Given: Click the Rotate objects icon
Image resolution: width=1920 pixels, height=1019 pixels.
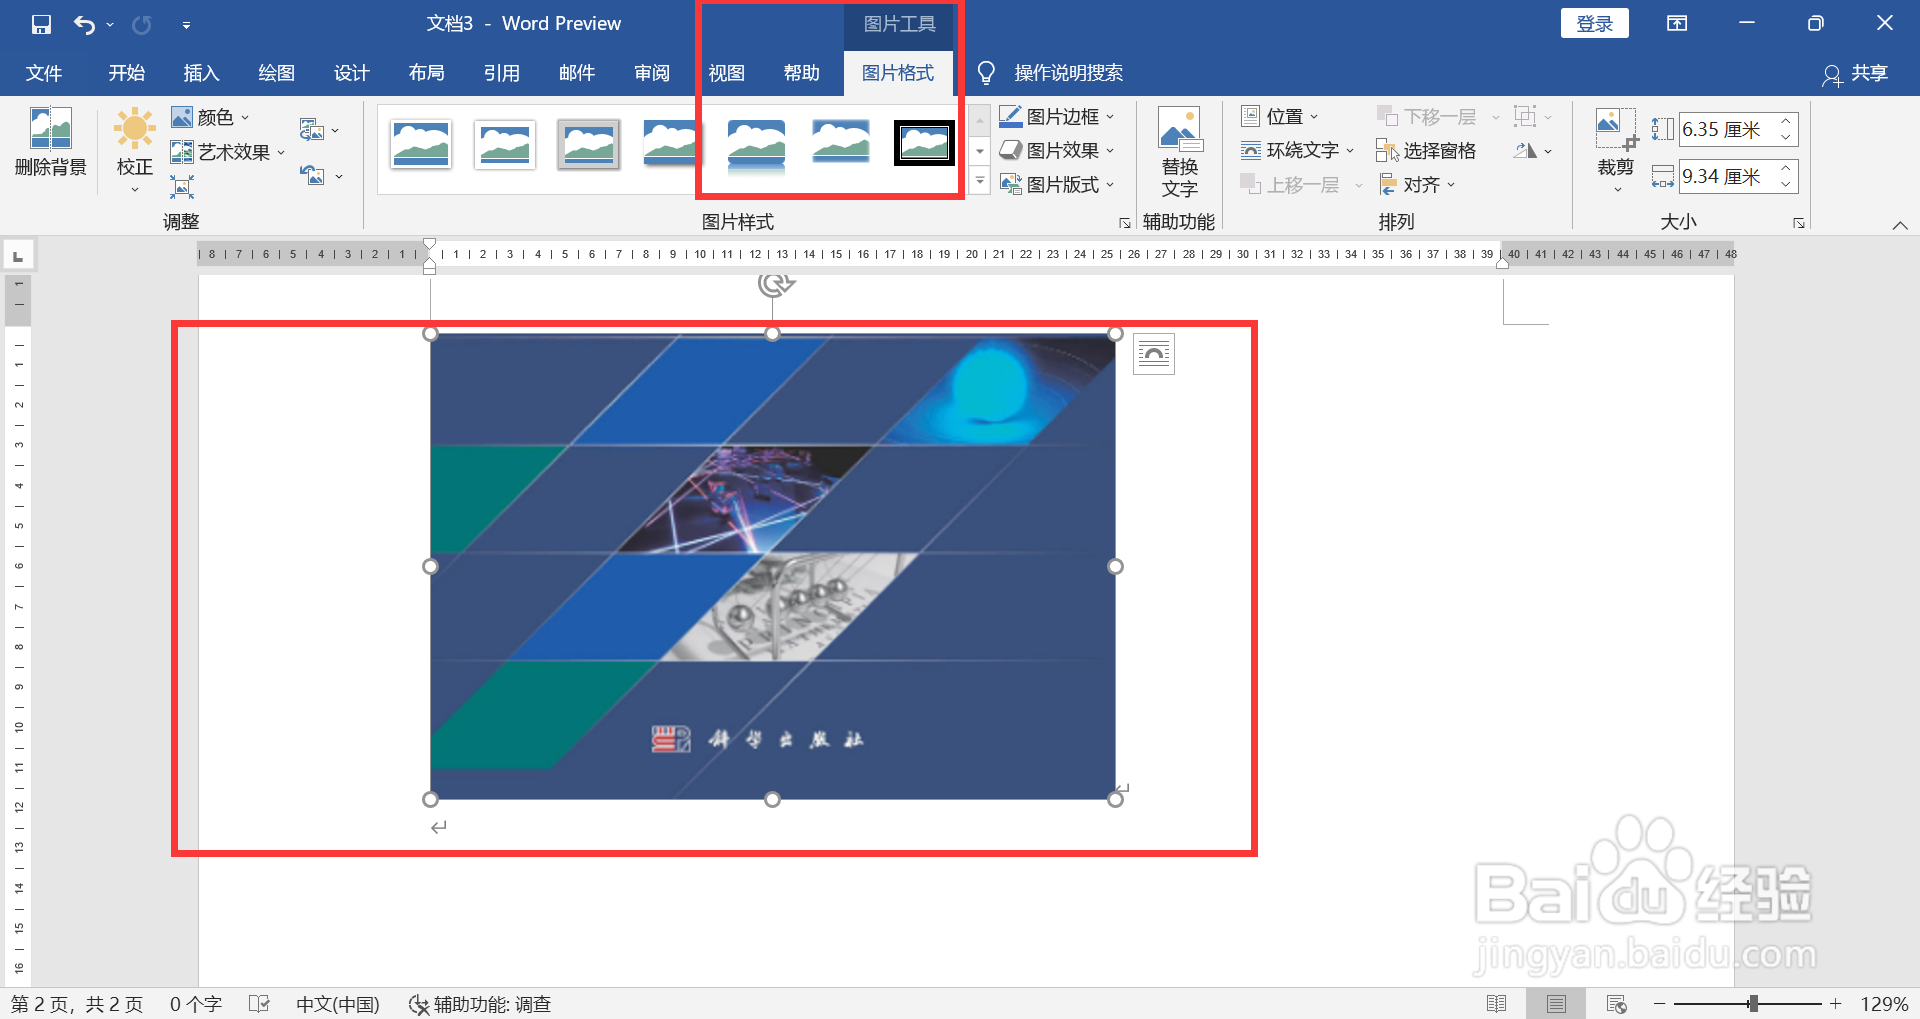Looking at the screenshot, I should (x=1525, y=151).
